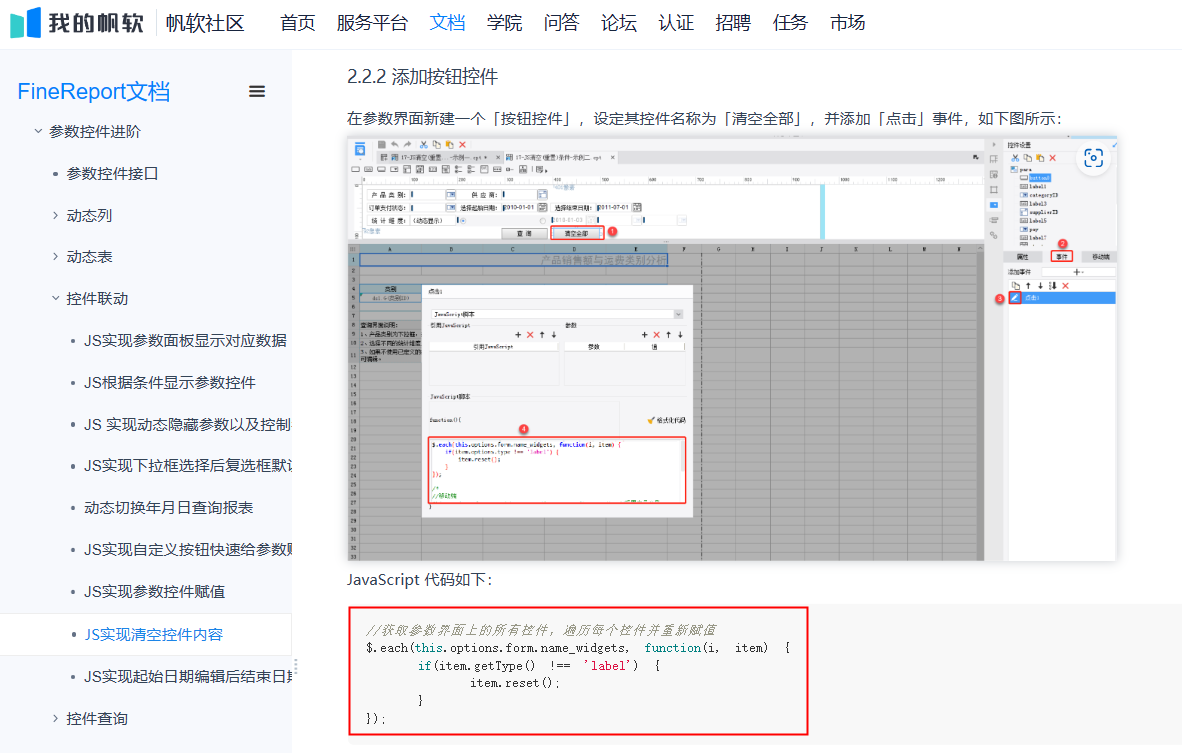Collapse the 控件联动 tree node

pyautogui.click(x=55, y=298)
